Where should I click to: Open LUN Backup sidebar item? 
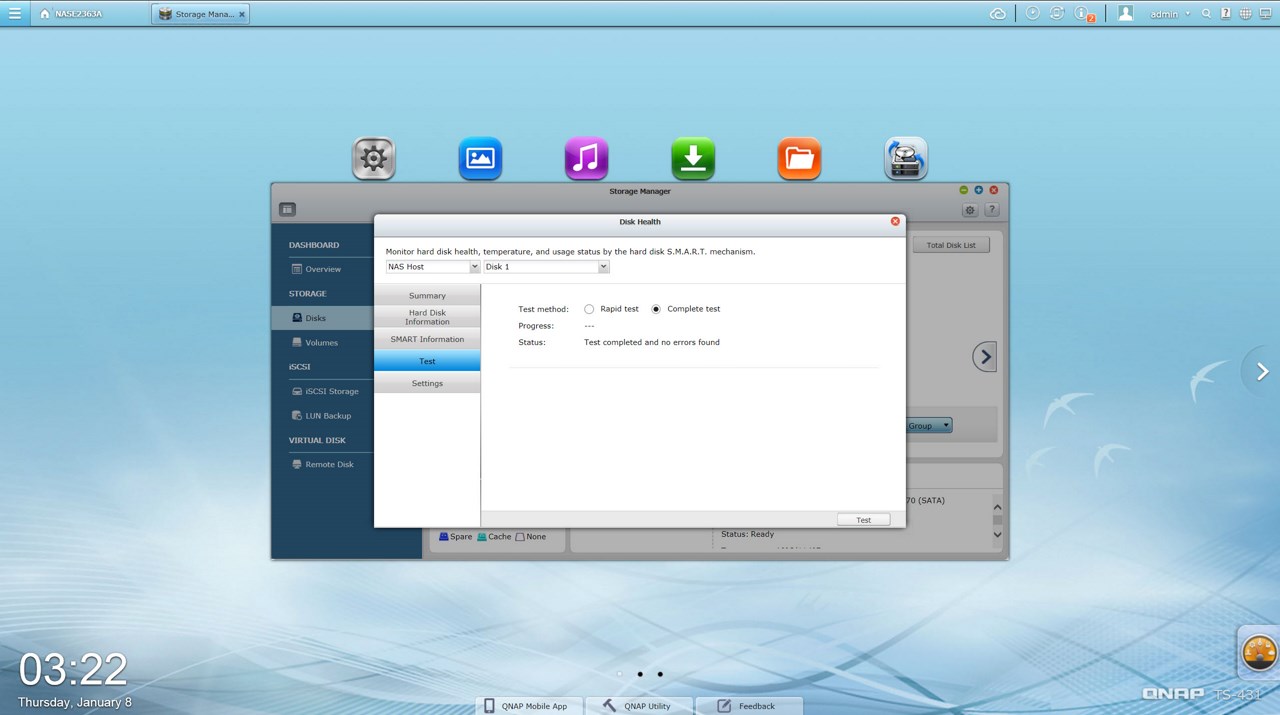click(x=322, y=415)
